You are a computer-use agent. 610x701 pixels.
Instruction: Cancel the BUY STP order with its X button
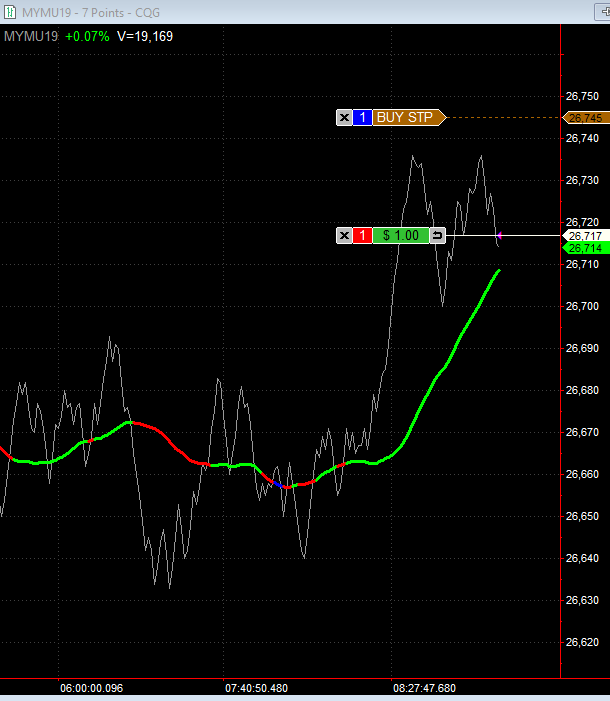(x=344, y=118)
